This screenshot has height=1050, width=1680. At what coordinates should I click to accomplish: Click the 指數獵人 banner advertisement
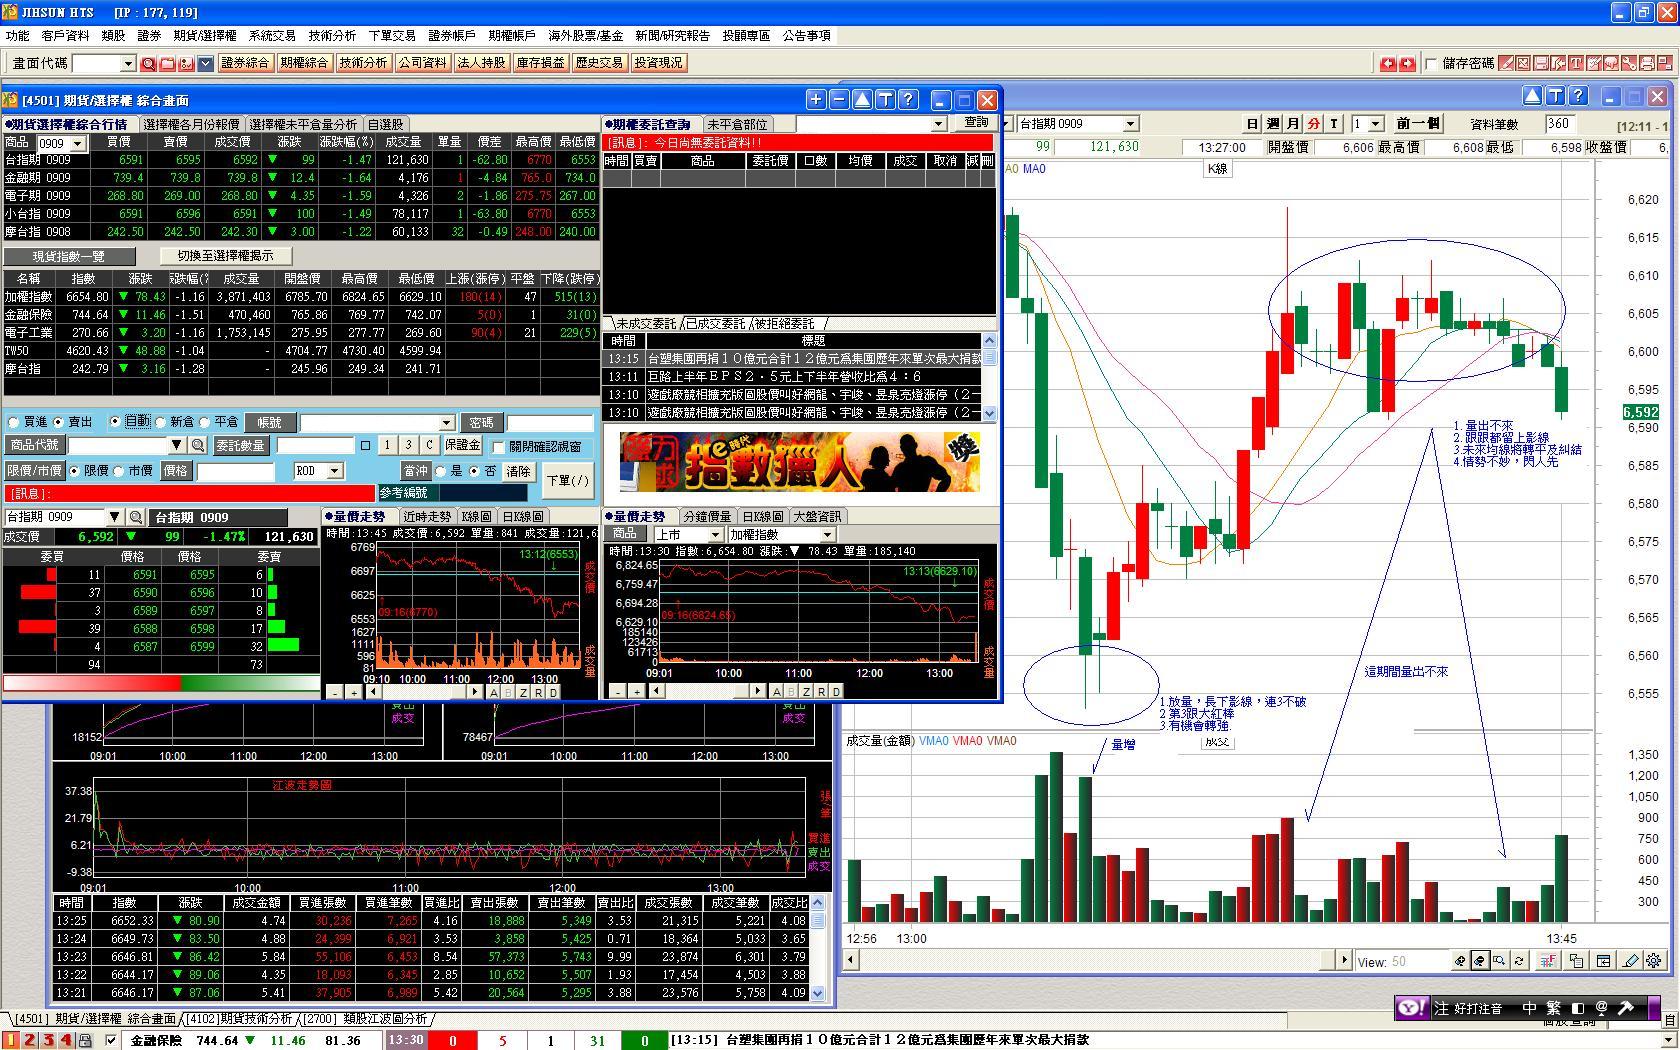tap(800, 461)
